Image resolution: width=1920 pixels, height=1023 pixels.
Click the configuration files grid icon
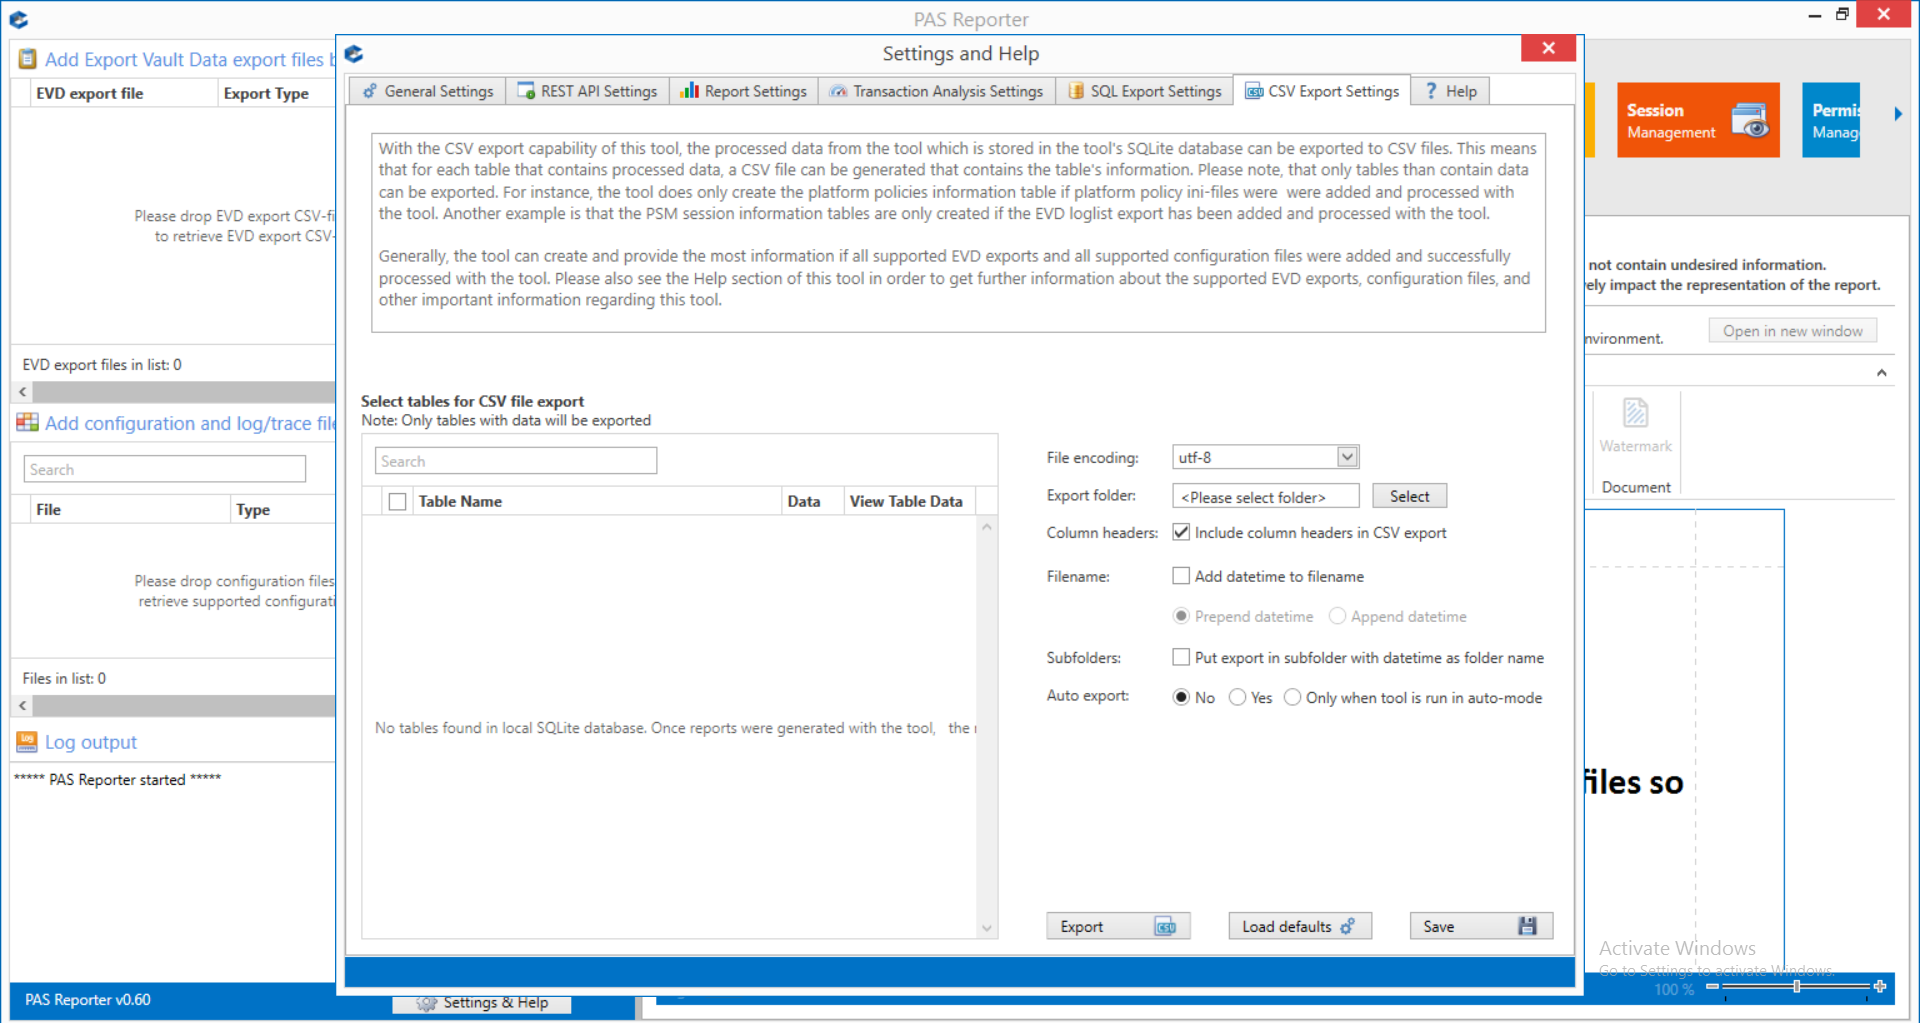coord(27,423)
